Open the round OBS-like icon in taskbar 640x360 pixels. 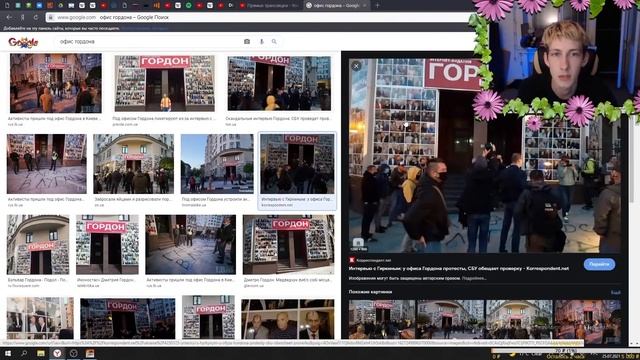click(x=73, y=353)
